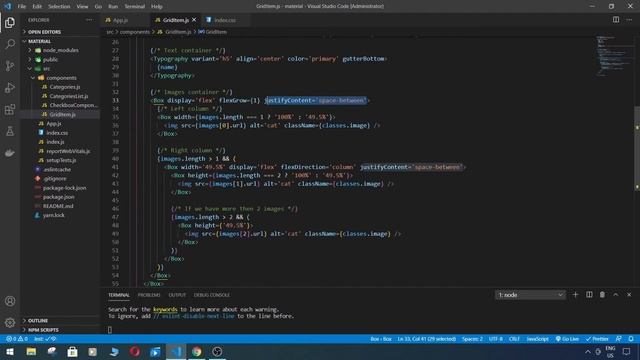Open the terminal selector dropdown '1: node'
The image size is (640, 360).
pos(530,295)
